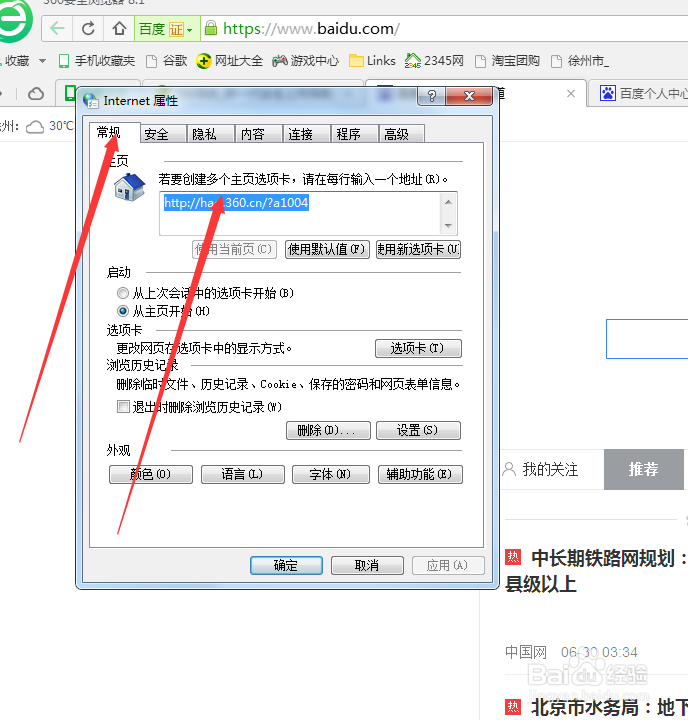
Task: Open 我的关注 on Baidu page
Action: (541, 469)
